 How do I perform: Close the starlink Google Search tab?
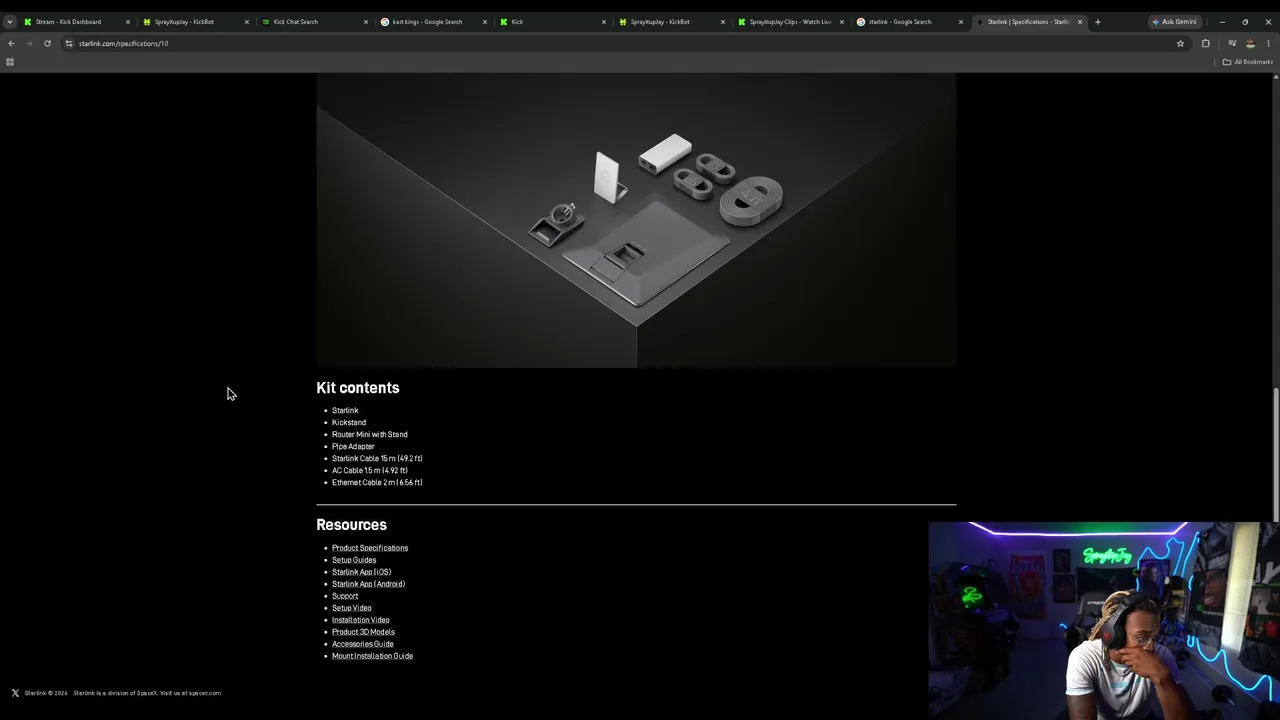click(x=961, y=22)
